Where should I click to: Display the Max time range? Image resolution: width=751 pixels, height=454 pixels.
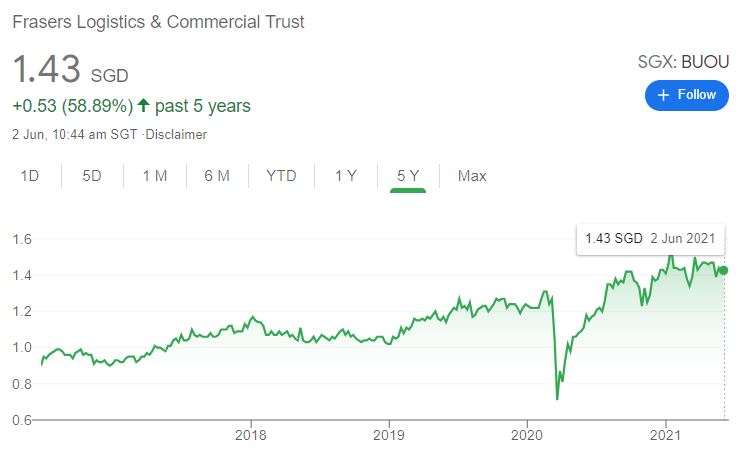[x=472, y=176]
